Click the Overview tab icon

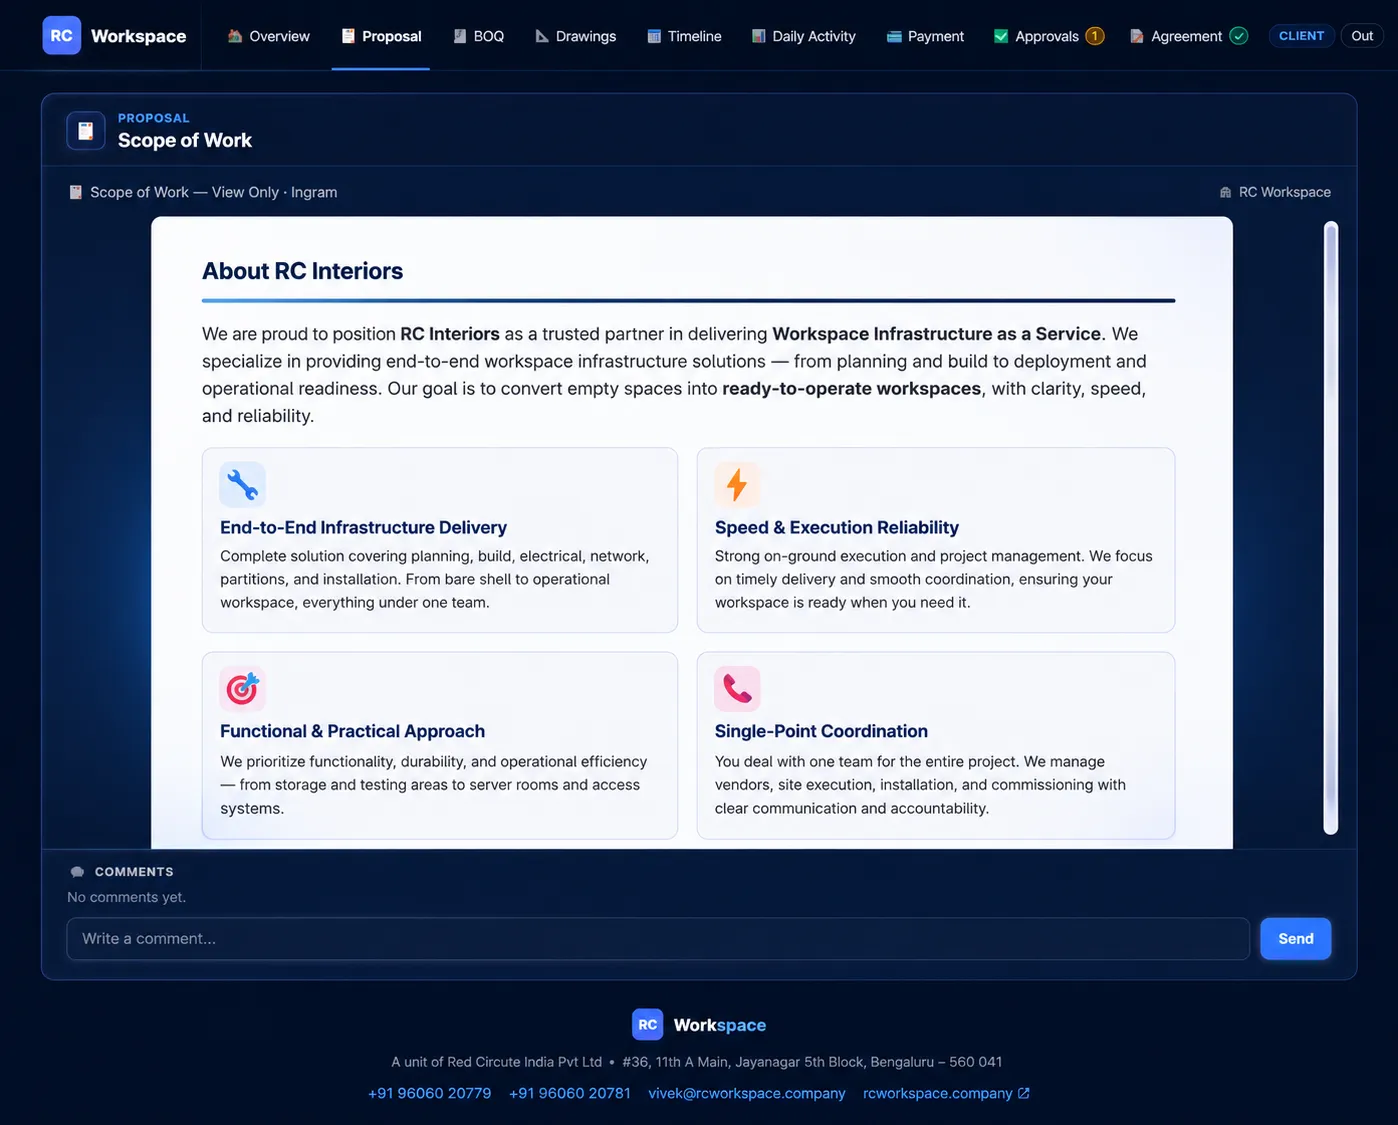point(235,36)
